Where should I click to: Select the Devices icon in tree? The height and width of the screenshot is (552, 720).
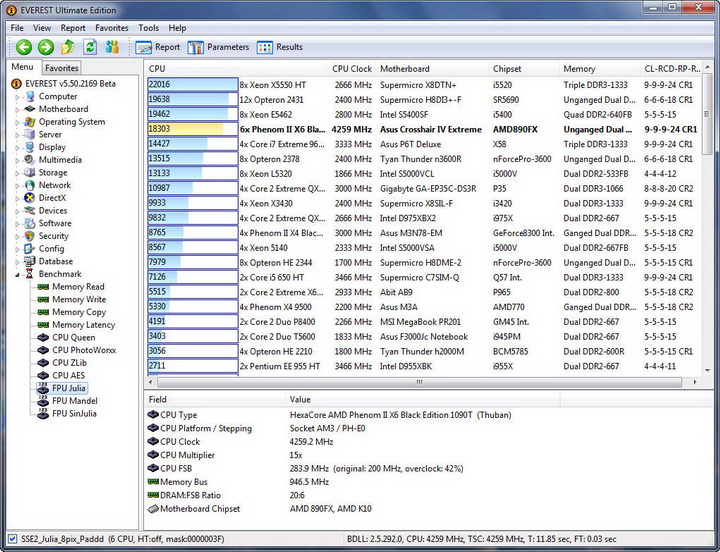point(30,210)
